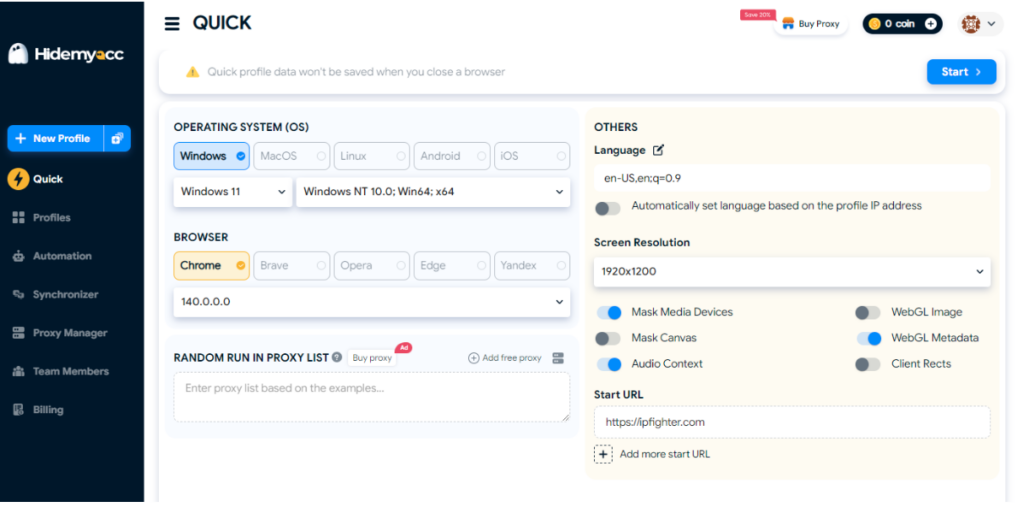This screenshot has width=1024, height=507.
Task: Click the hamburger menu icon beside QUICK
Action: click(172, 24)
